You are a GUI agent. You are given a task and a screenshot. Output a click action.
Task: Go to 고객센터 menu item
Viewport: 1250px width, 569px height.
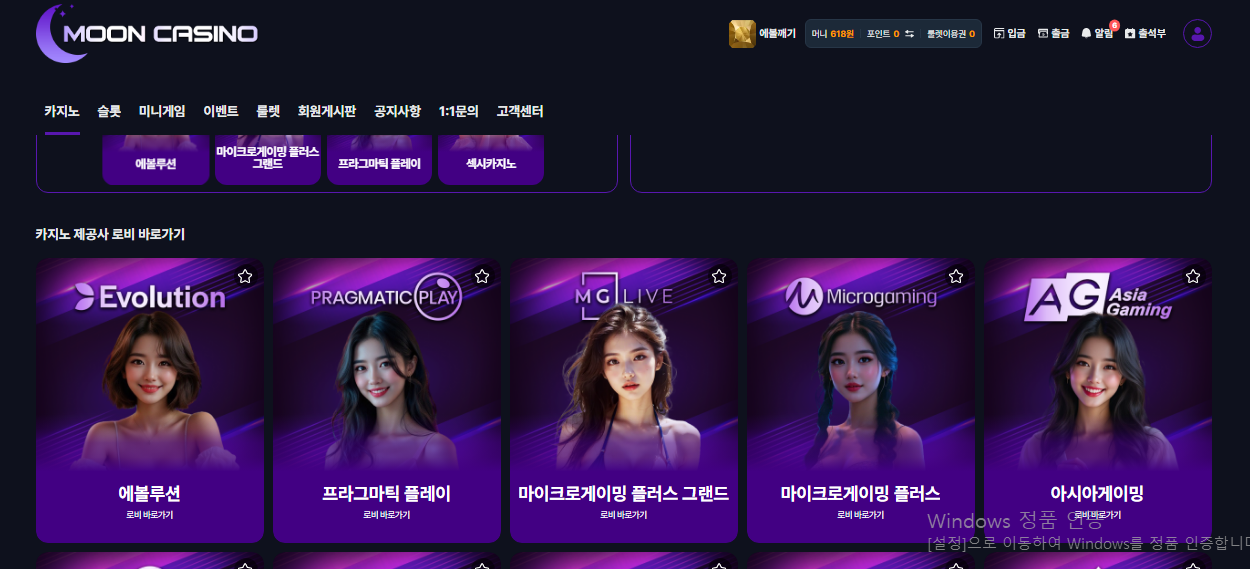520,111
